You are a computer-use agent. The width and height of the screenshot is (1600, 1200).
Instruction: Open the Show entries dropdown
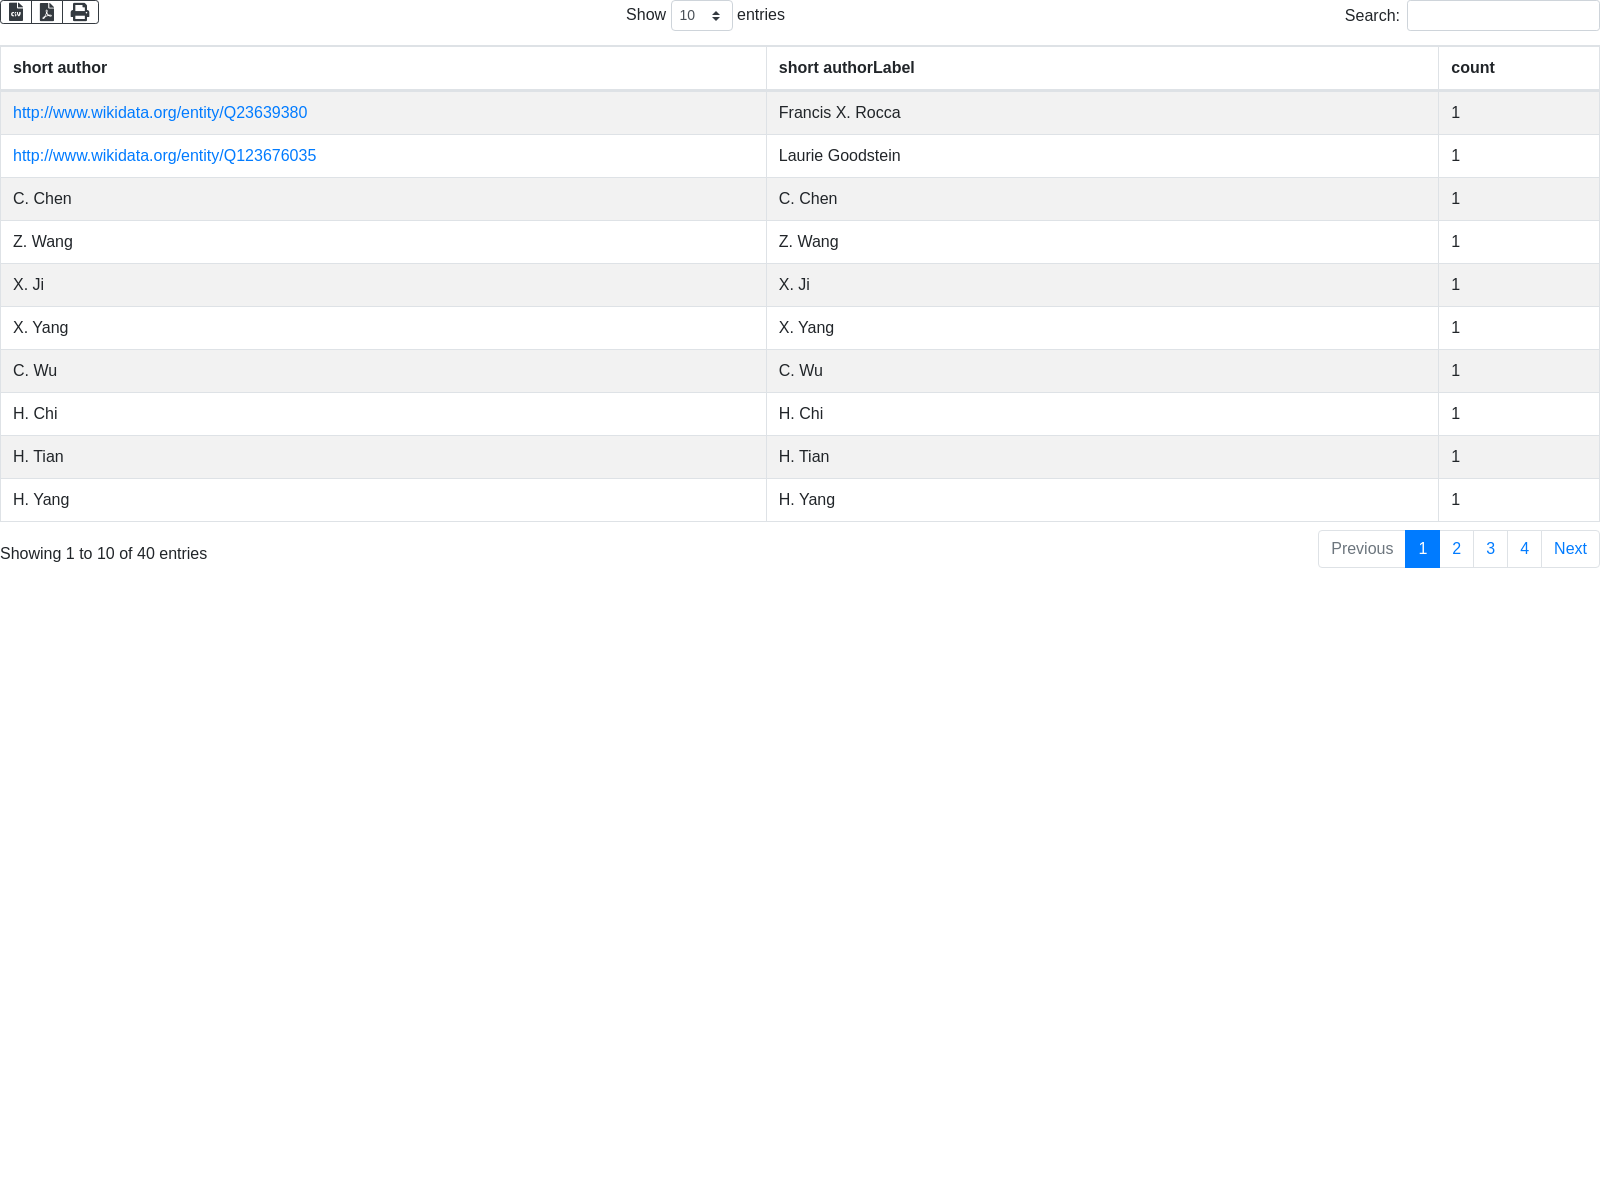point(701,16)
